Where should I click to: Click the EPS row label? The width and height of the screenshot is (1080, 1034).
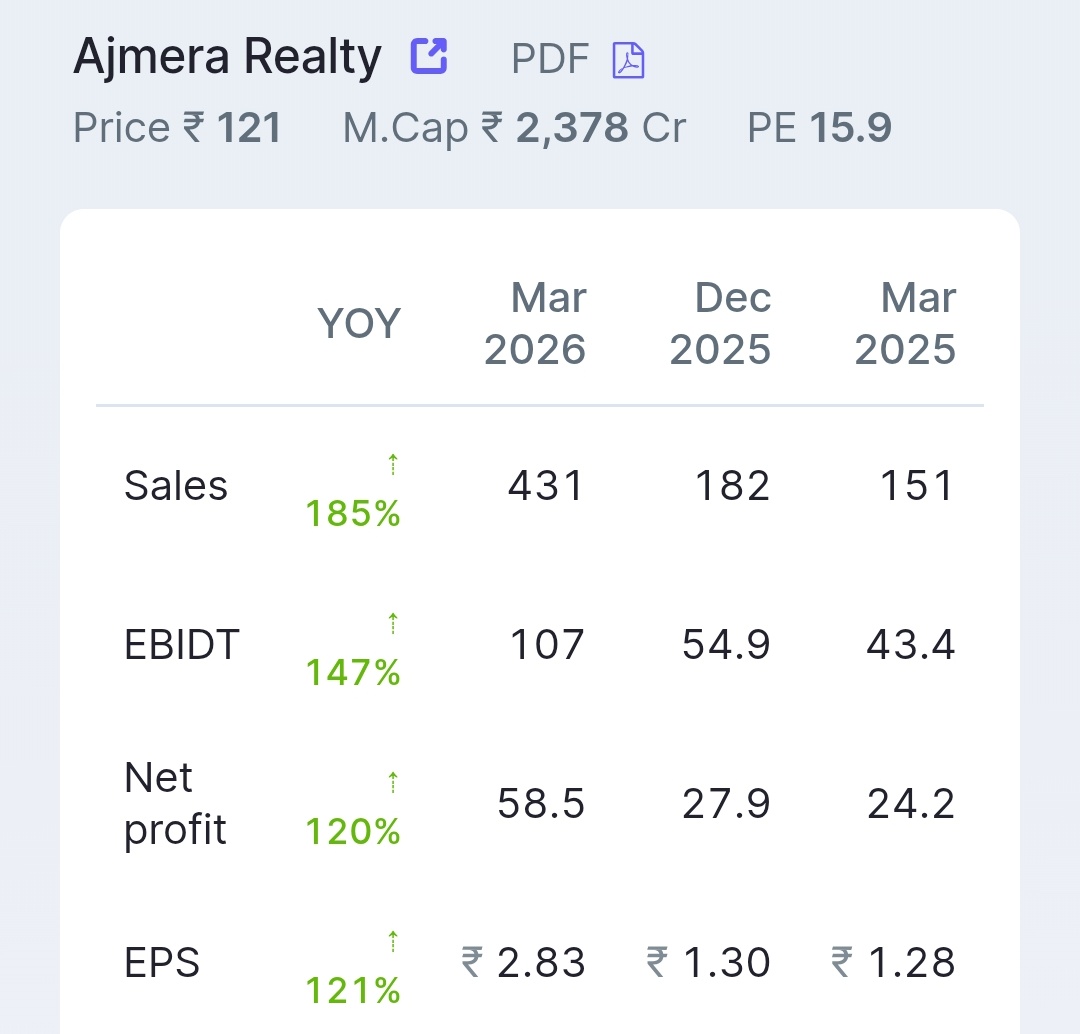(162, 962)
